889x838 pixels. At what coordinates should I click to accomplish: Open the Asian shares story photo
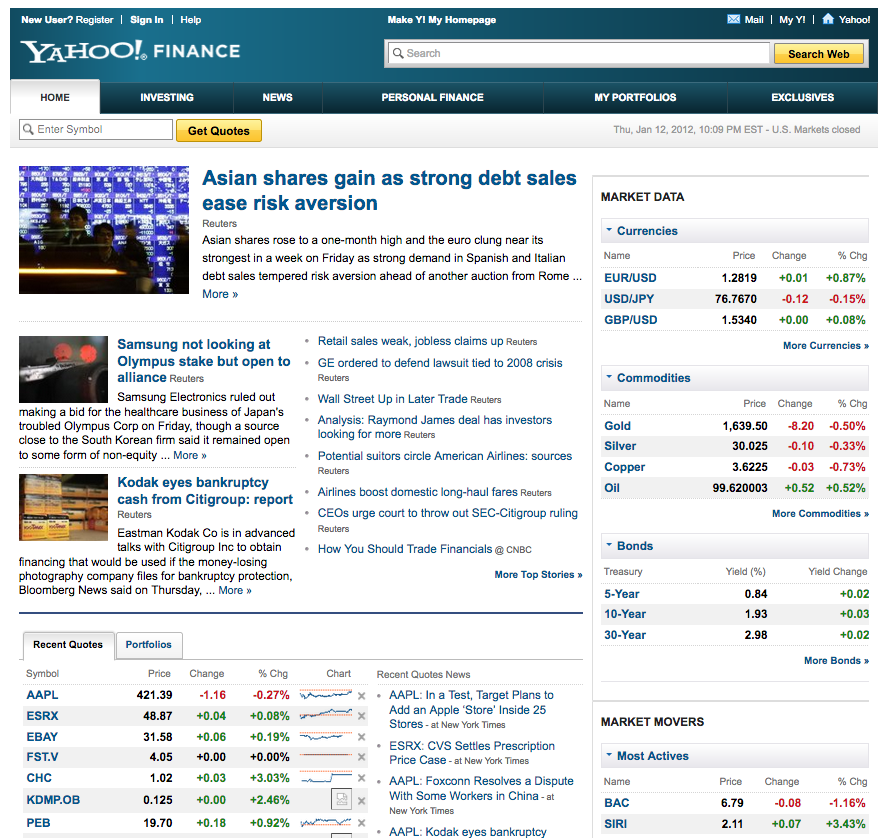[104, 230]
